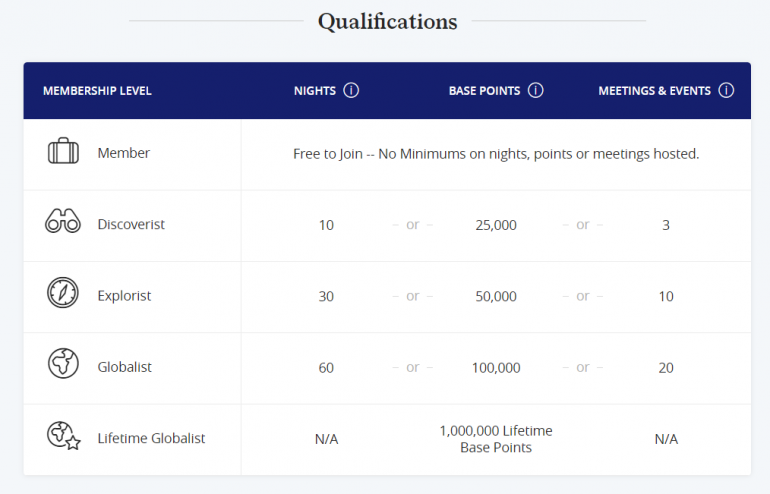Click the Free to Join description text
This screenshot has width=770, height=494.
[x=496, y=154]
